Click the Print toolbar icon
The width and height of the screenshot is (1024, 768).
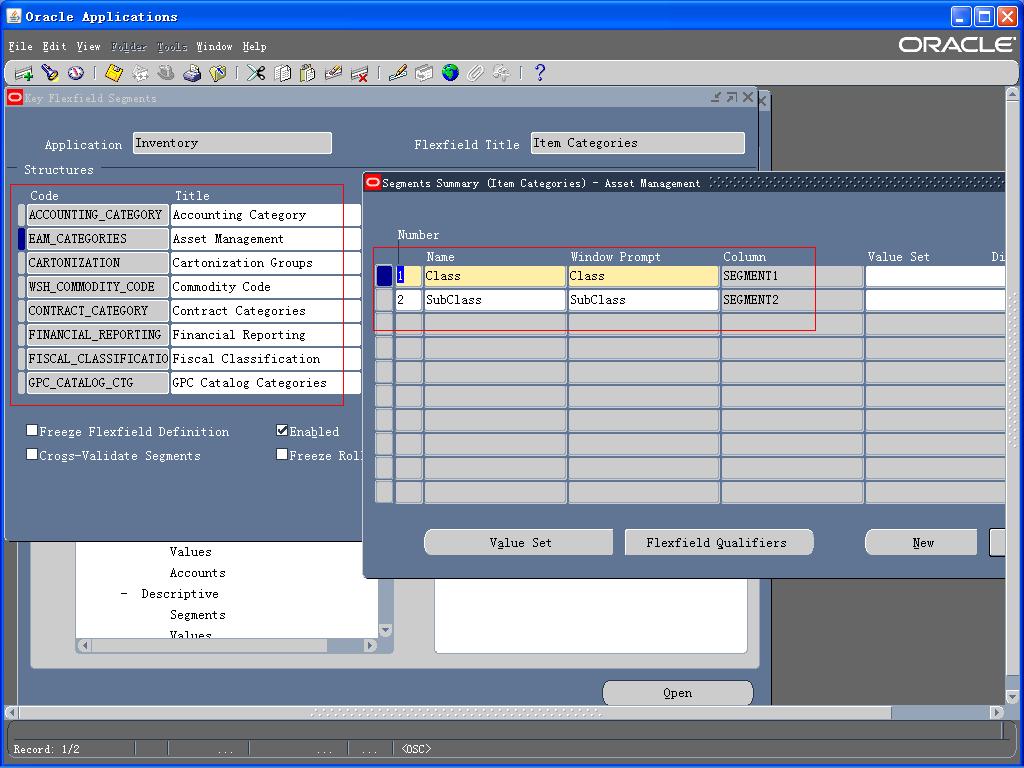191,73
